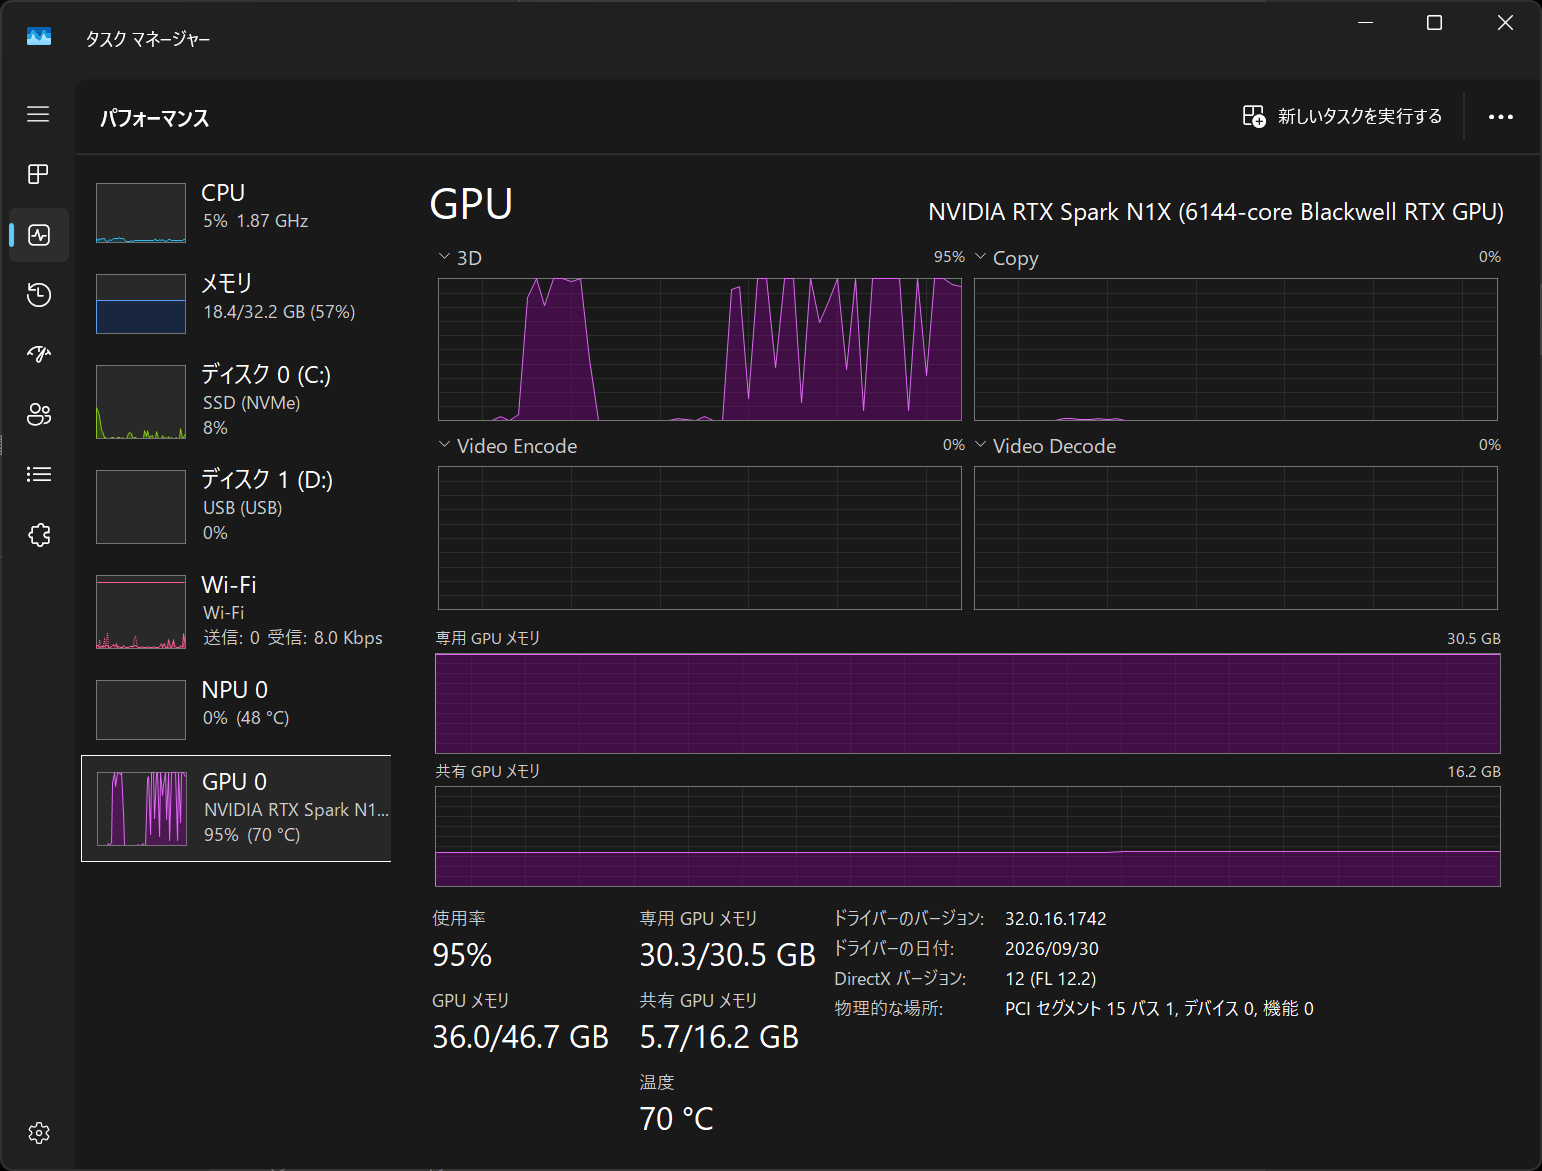Minimize the Task Manager window
The image size is (1542, 1171).
tap(1365, 22)
